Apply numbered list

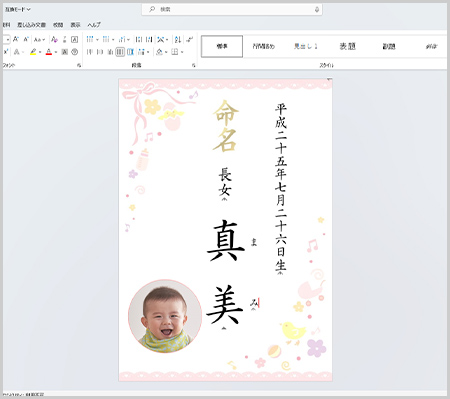point(106,39)
